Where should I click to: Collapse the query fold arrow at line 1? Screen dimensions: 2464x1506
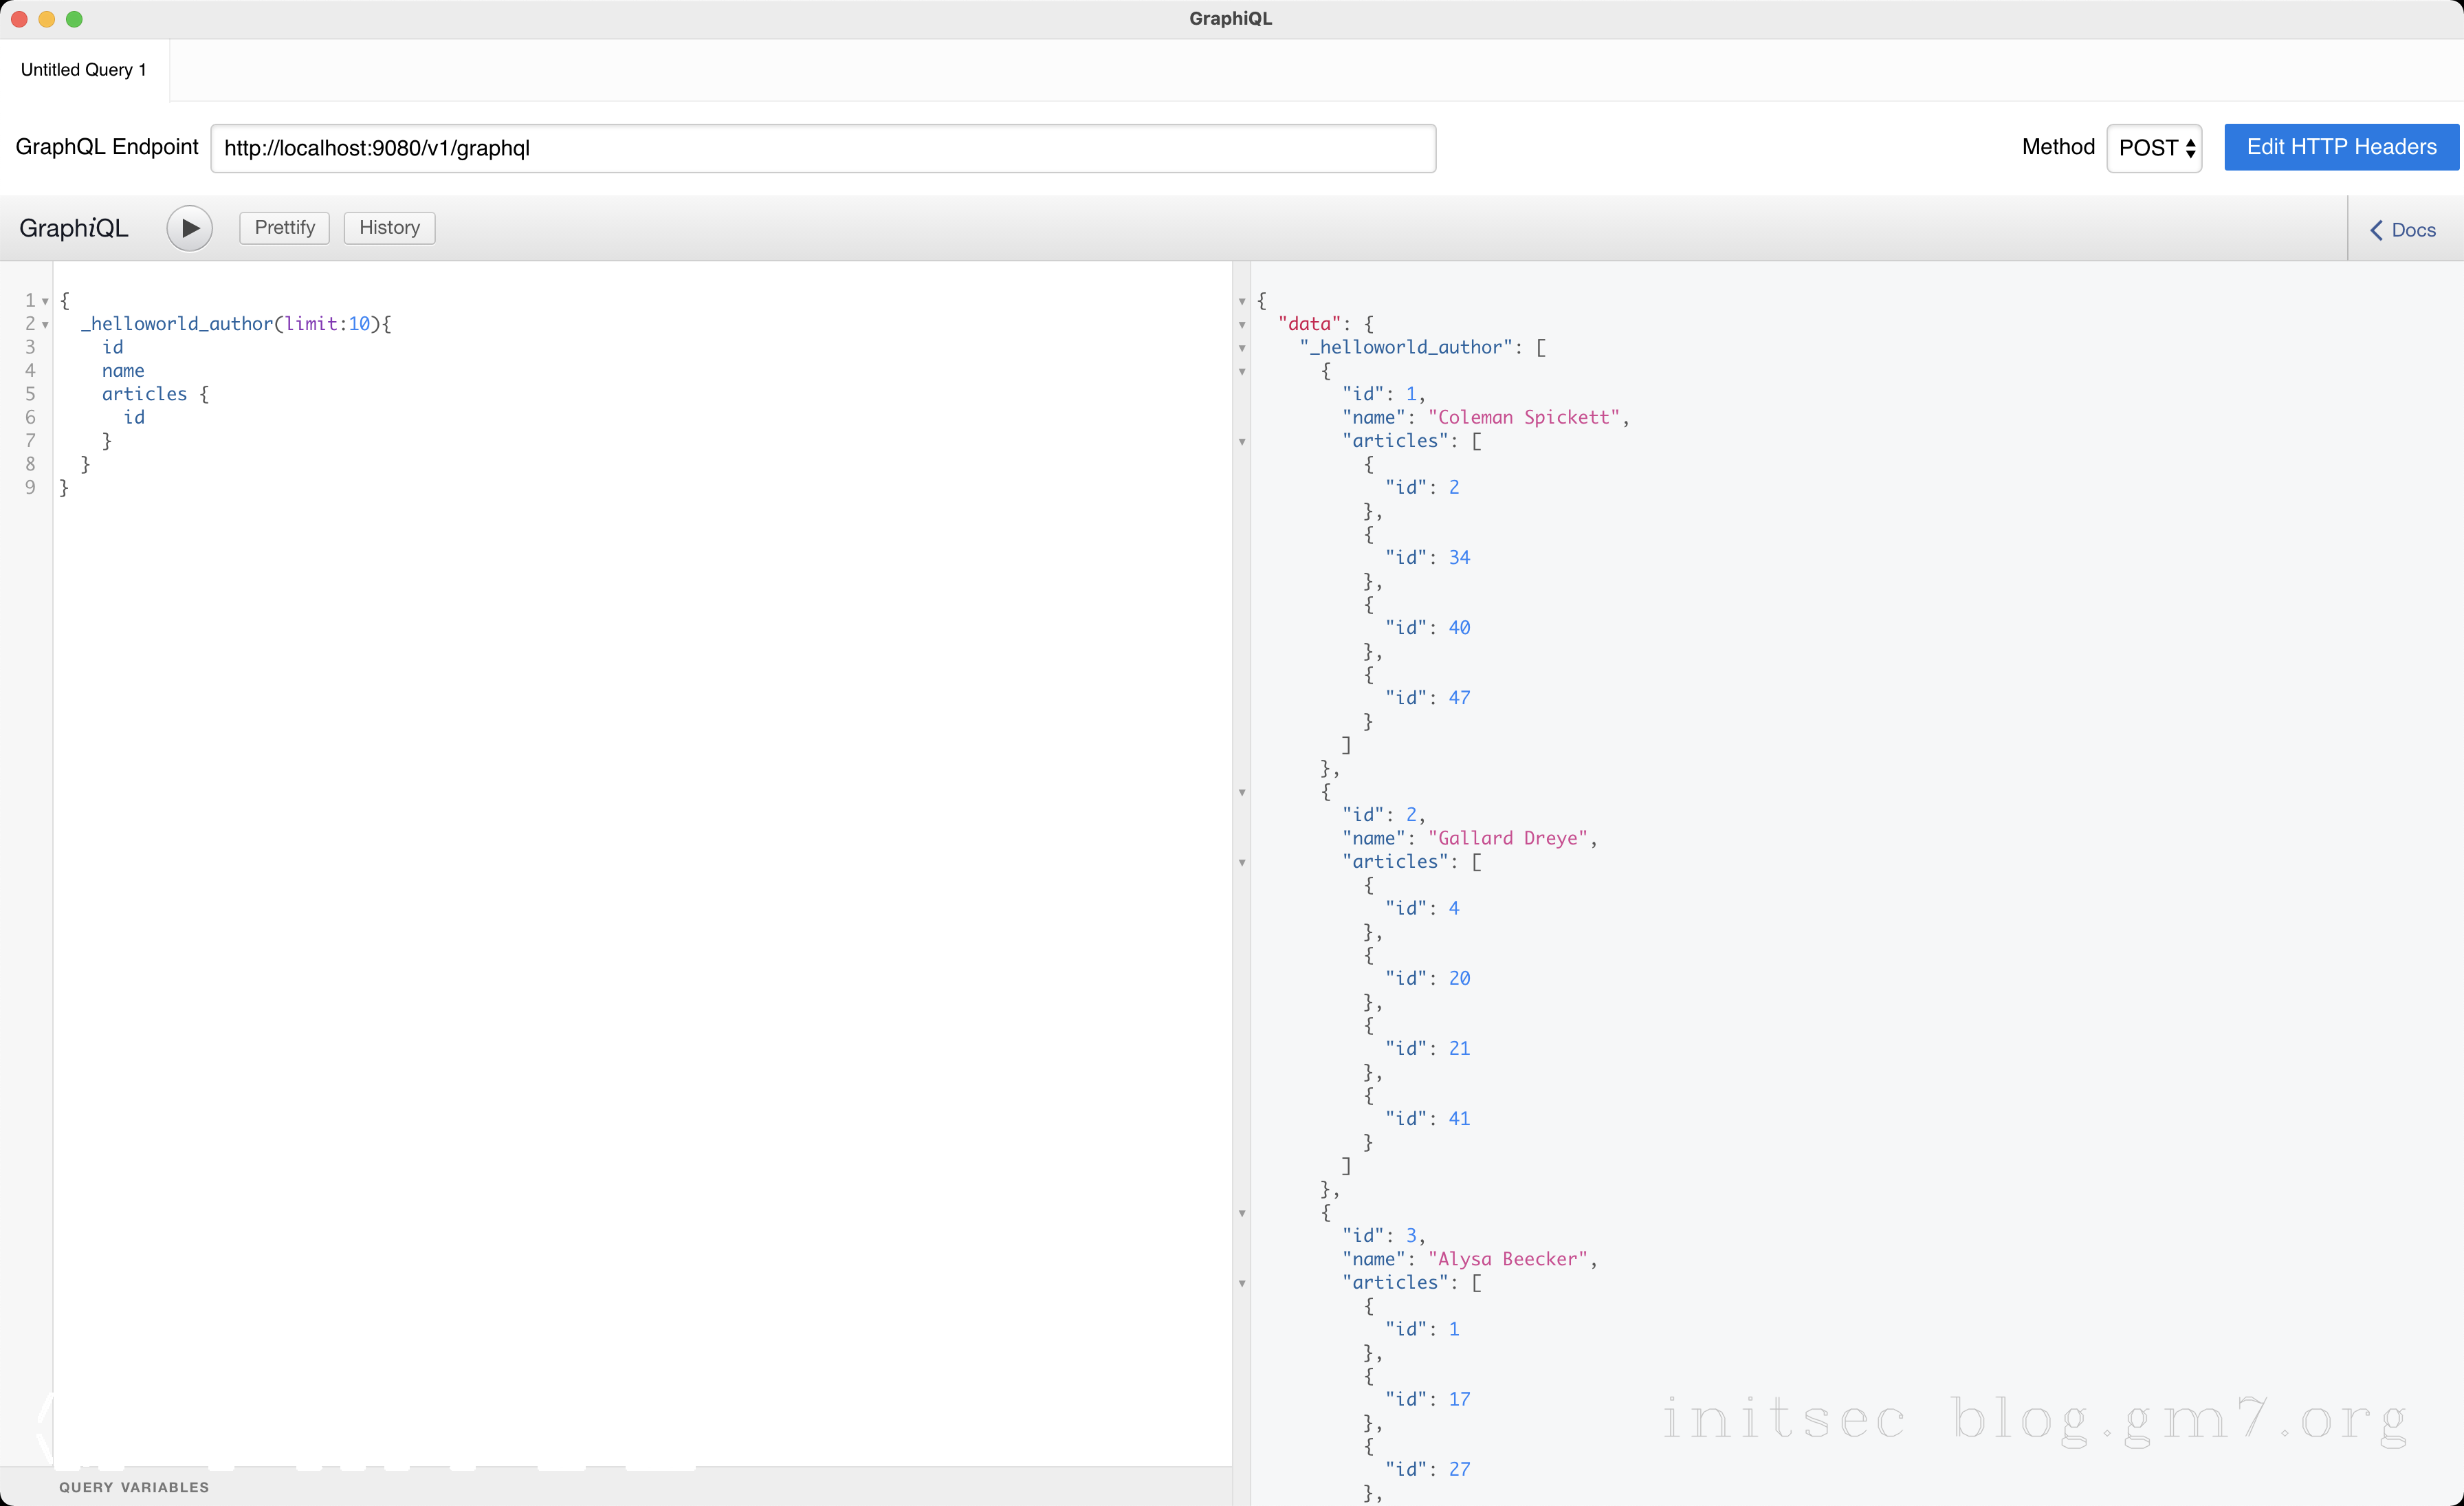(x=45, y=301)
